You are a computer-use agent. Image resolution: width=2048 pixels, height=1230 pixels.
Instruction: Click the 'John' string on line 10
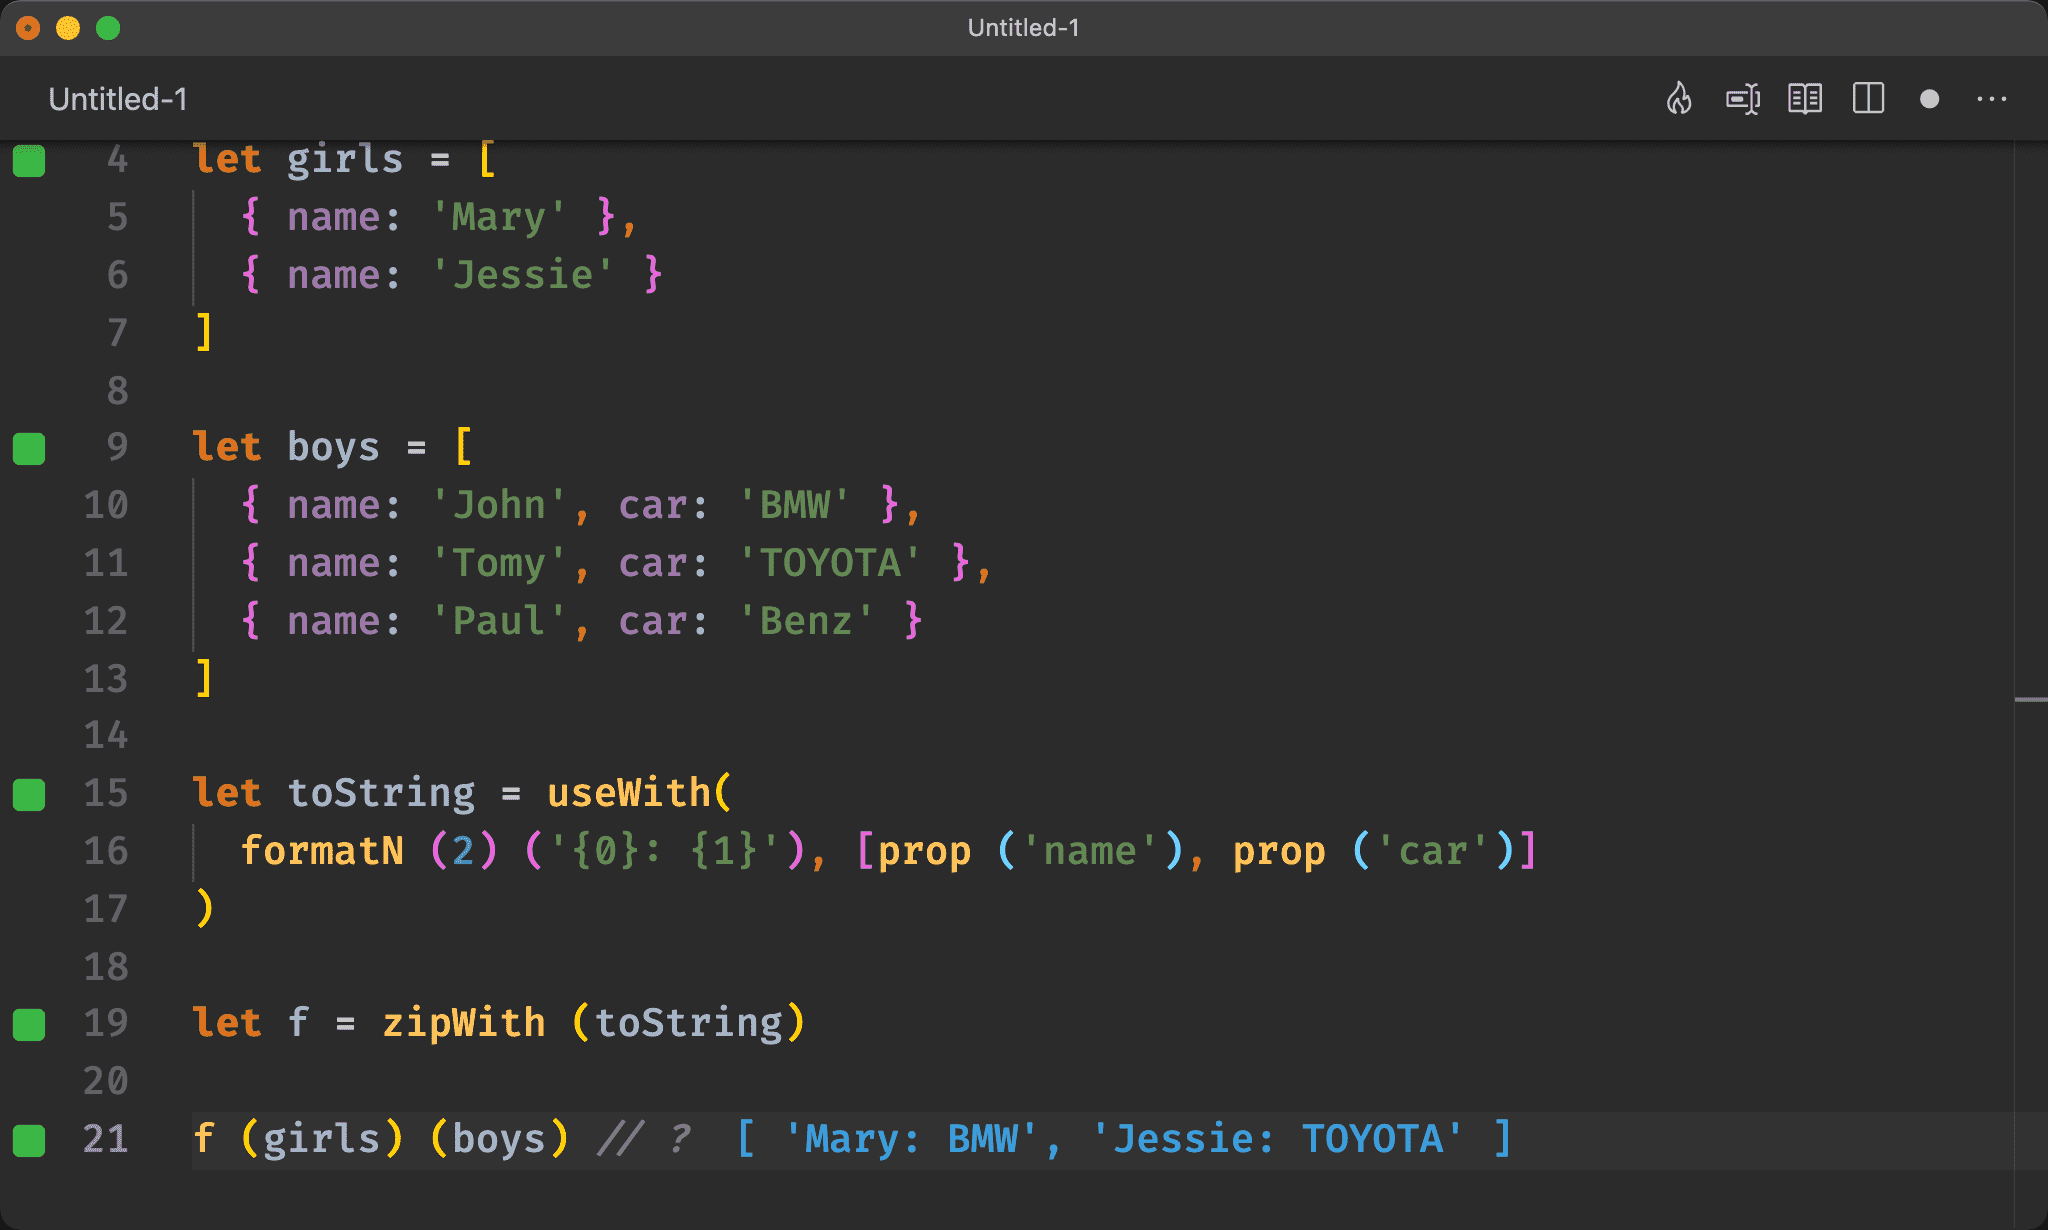tap(499, 505)
